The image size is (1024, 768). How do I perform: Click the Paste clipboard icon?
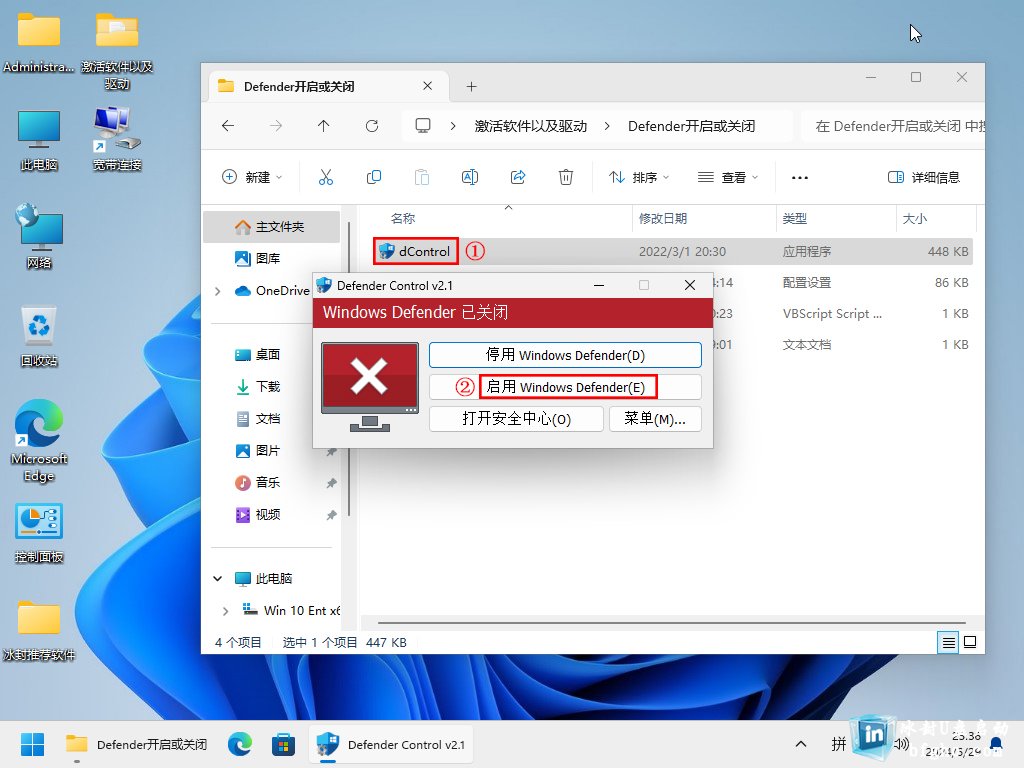click(x=422, y=177)
